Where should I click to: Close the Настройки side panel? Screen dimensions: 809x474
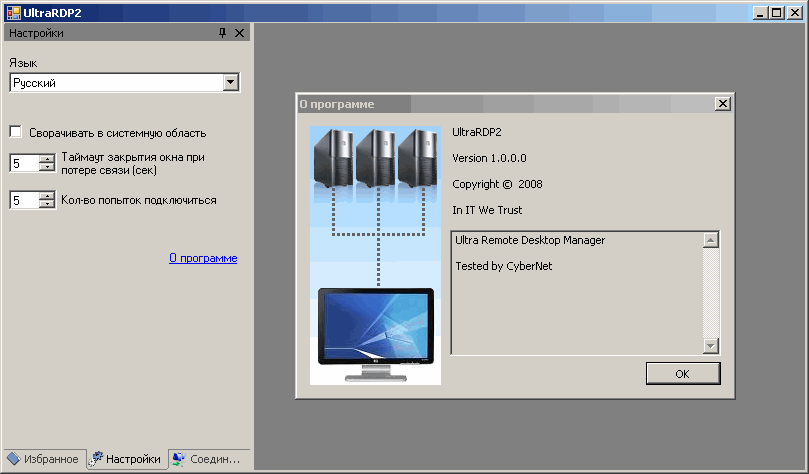(239, 33)
